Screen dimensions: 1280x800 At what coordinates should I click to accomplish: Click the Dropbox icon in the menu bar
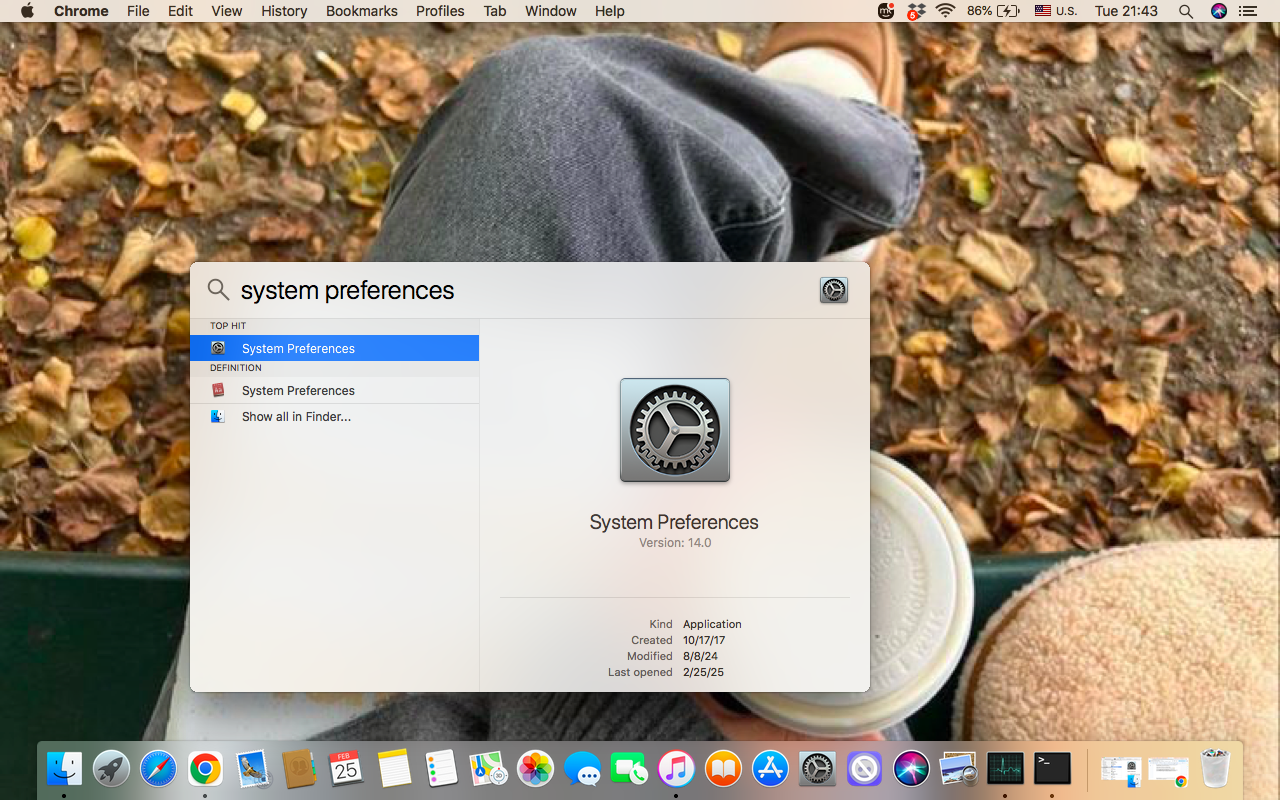[x=916, y=11]
